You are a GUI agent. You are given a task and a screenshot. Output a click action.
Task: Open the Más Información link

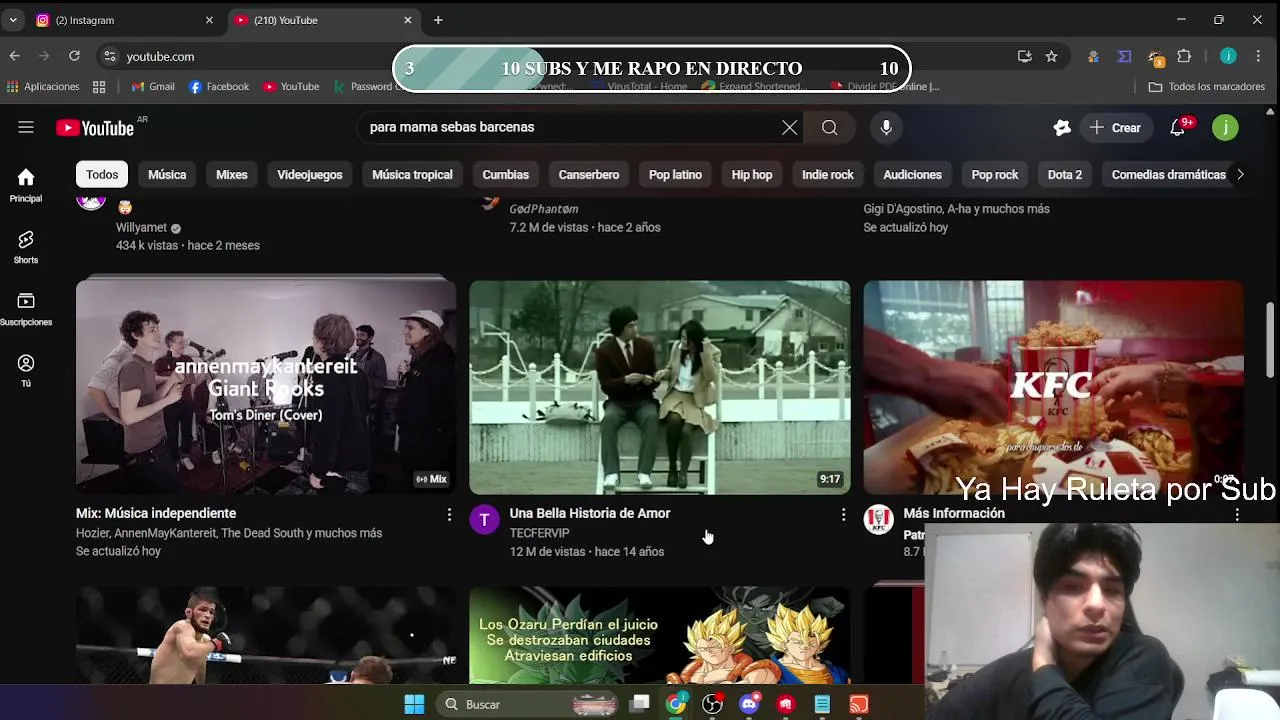coord(954,513)
